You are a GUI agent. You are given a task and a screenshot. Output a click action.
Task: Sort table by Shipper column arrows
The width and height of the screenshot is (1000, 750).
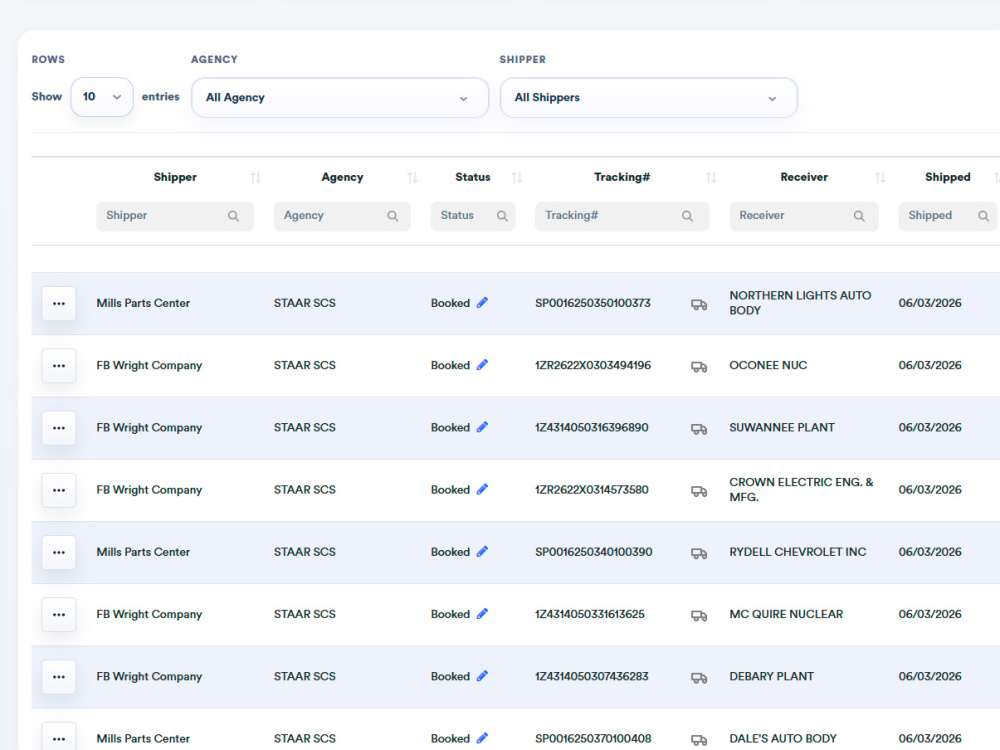[x=256, y=177]
